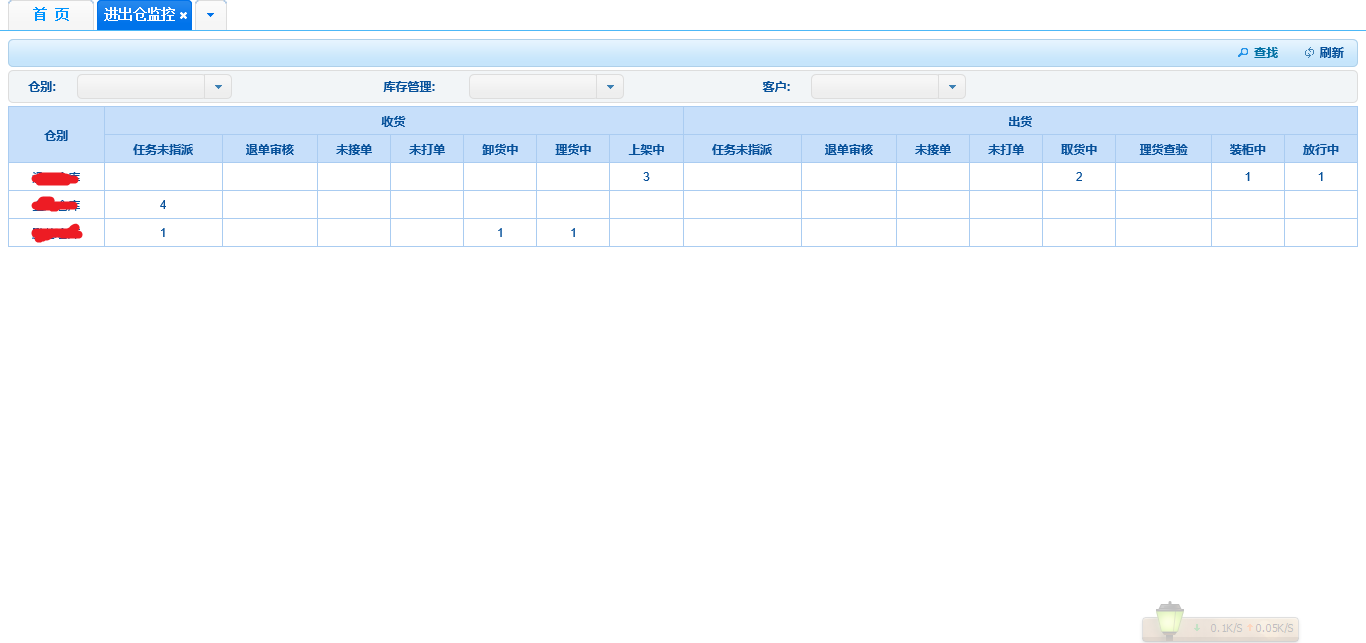The height and width of the screenshot is (643, 1366).
Task: Click the 查找 search magnifier icon
Action: [x=1243, y=53]
